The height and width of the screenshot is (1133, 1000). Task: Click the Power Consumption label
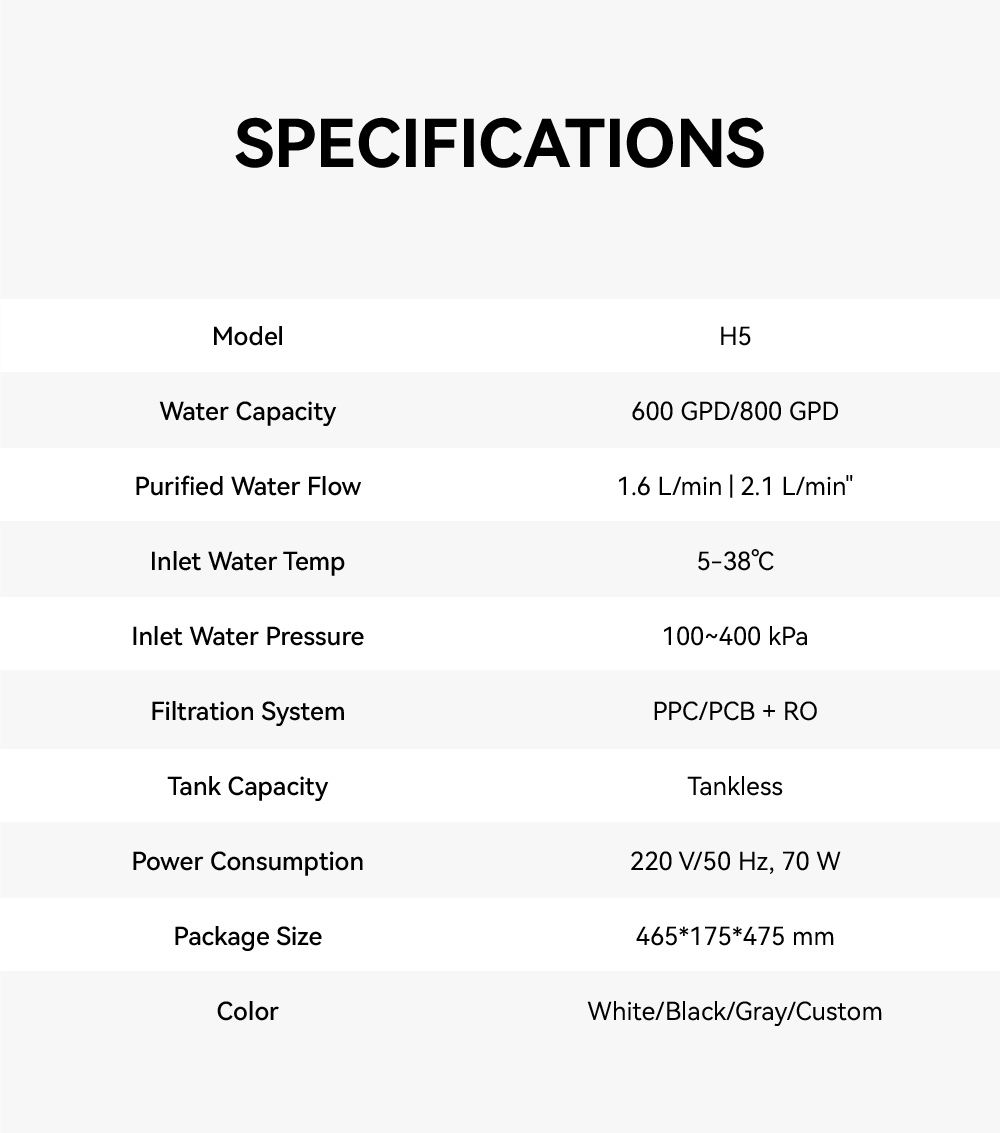coord(248,861)
